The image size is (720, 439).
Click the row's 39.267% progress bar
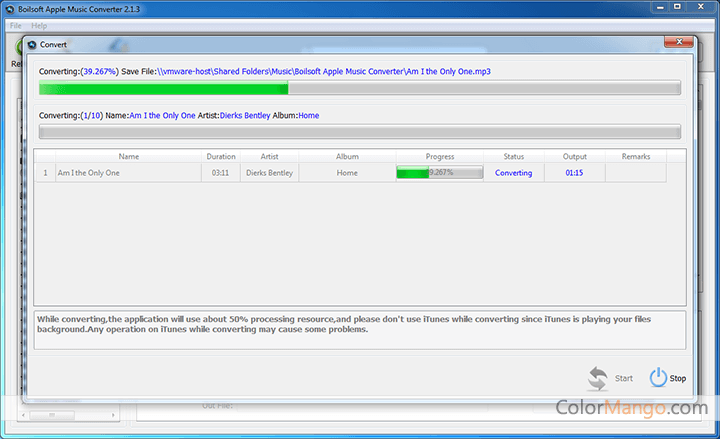click(439, 173)
